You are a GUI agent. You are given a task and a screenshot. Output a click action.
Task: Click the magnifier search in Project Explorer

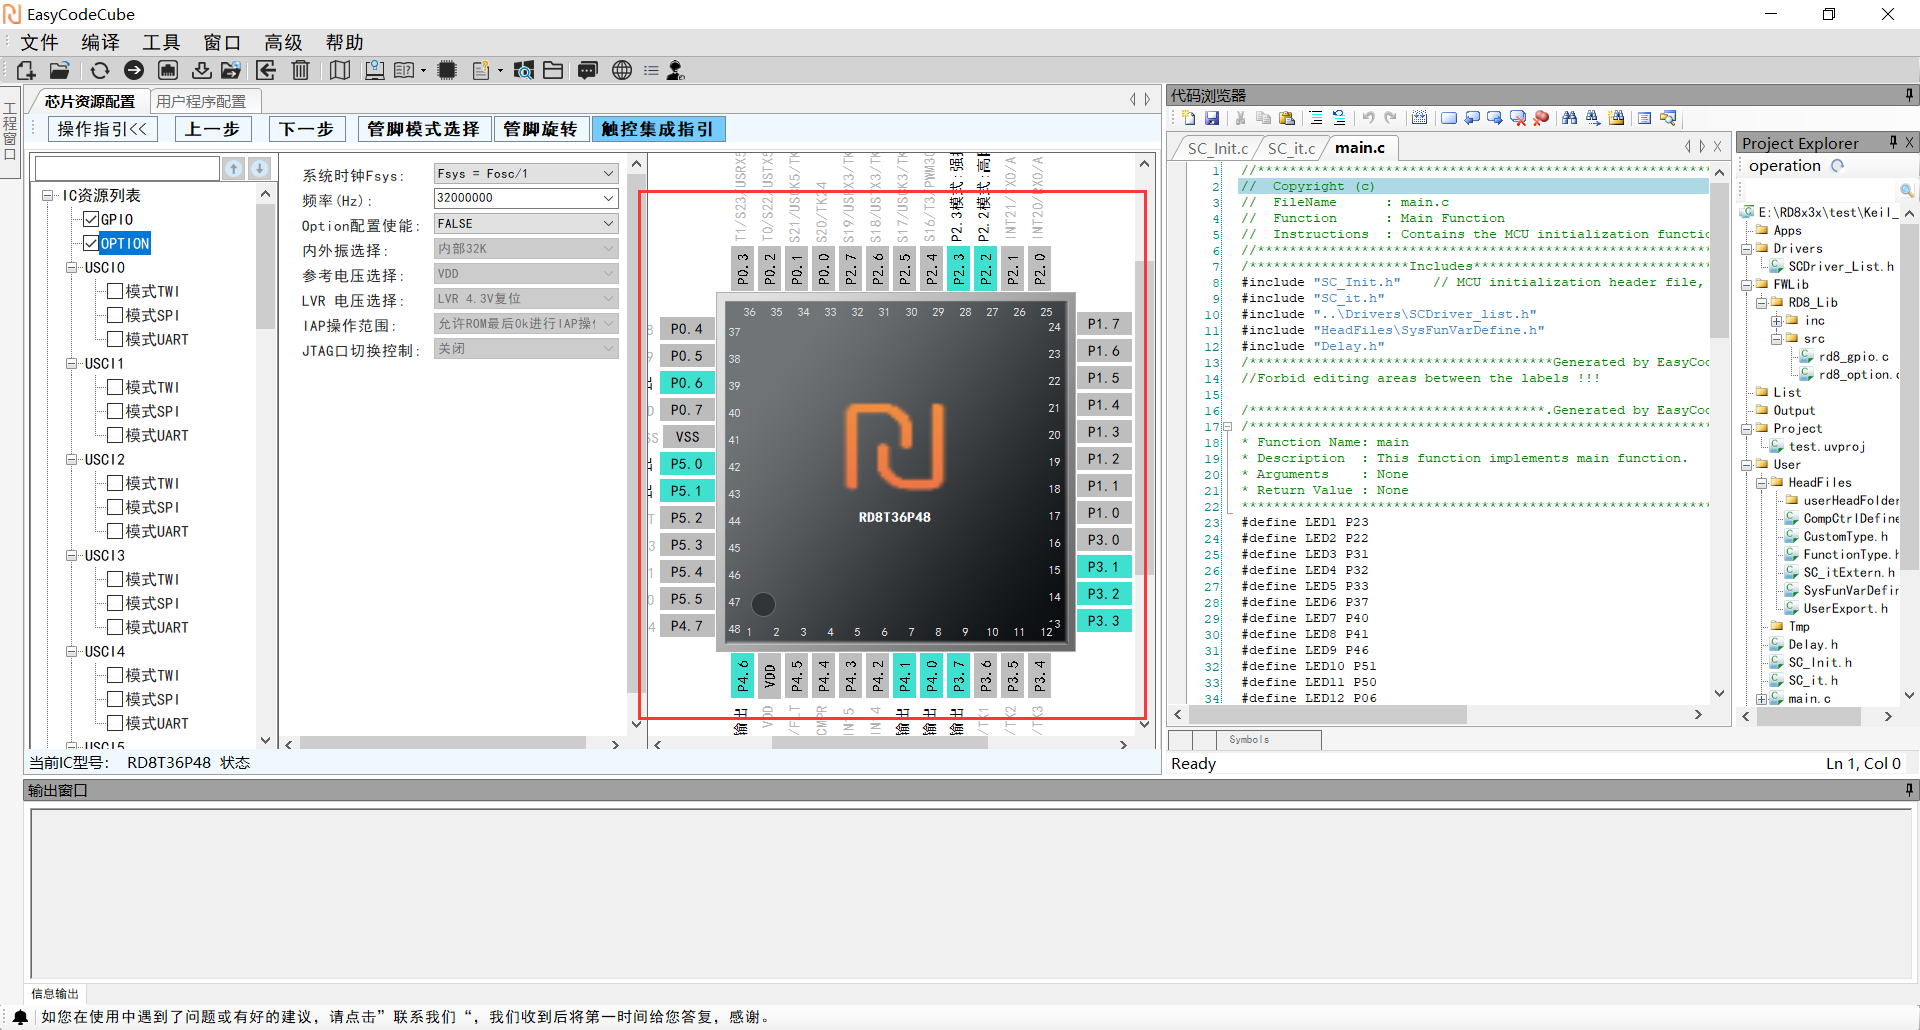click(1906, 190)
